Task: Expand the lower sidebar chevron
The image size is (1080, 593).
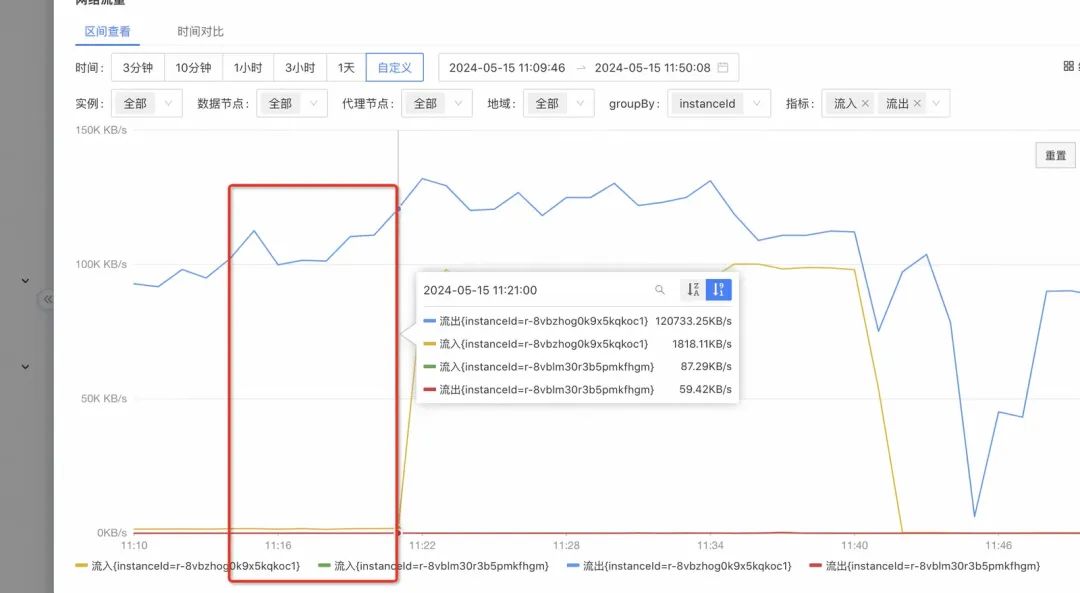Action: point(25,367)
